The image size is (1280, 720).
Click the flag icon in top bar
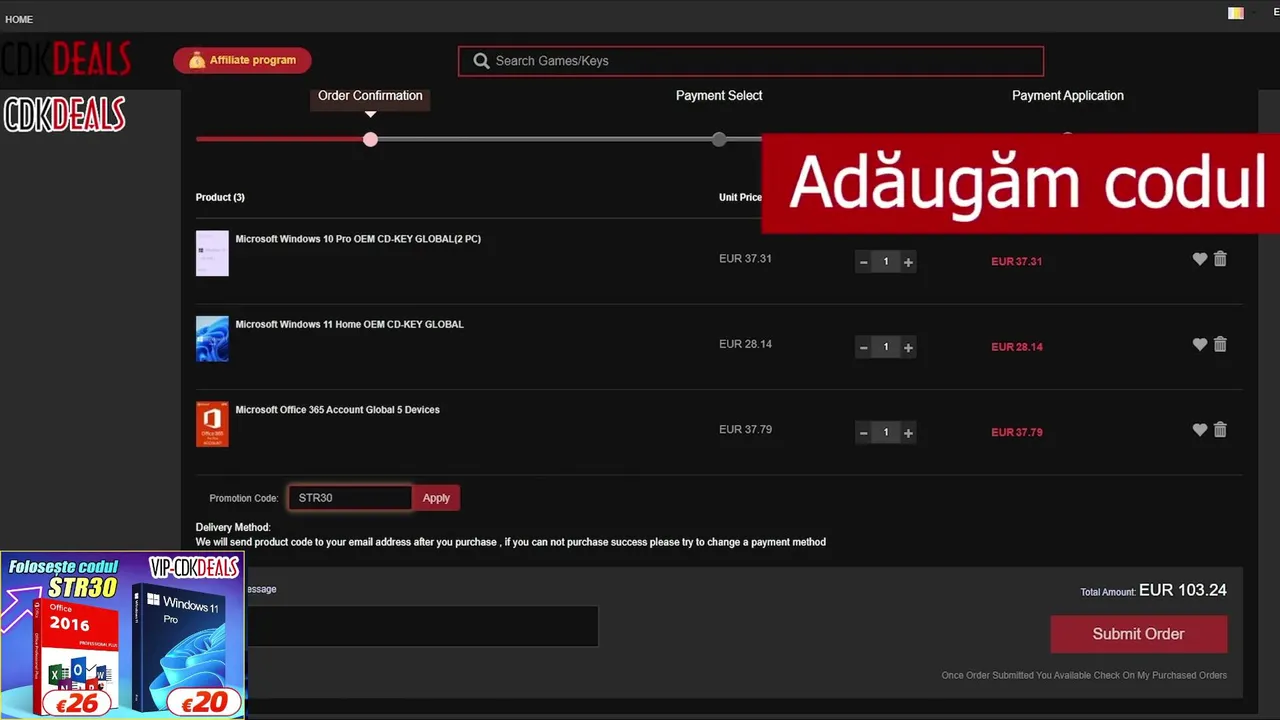click(x=1236, y=14)
